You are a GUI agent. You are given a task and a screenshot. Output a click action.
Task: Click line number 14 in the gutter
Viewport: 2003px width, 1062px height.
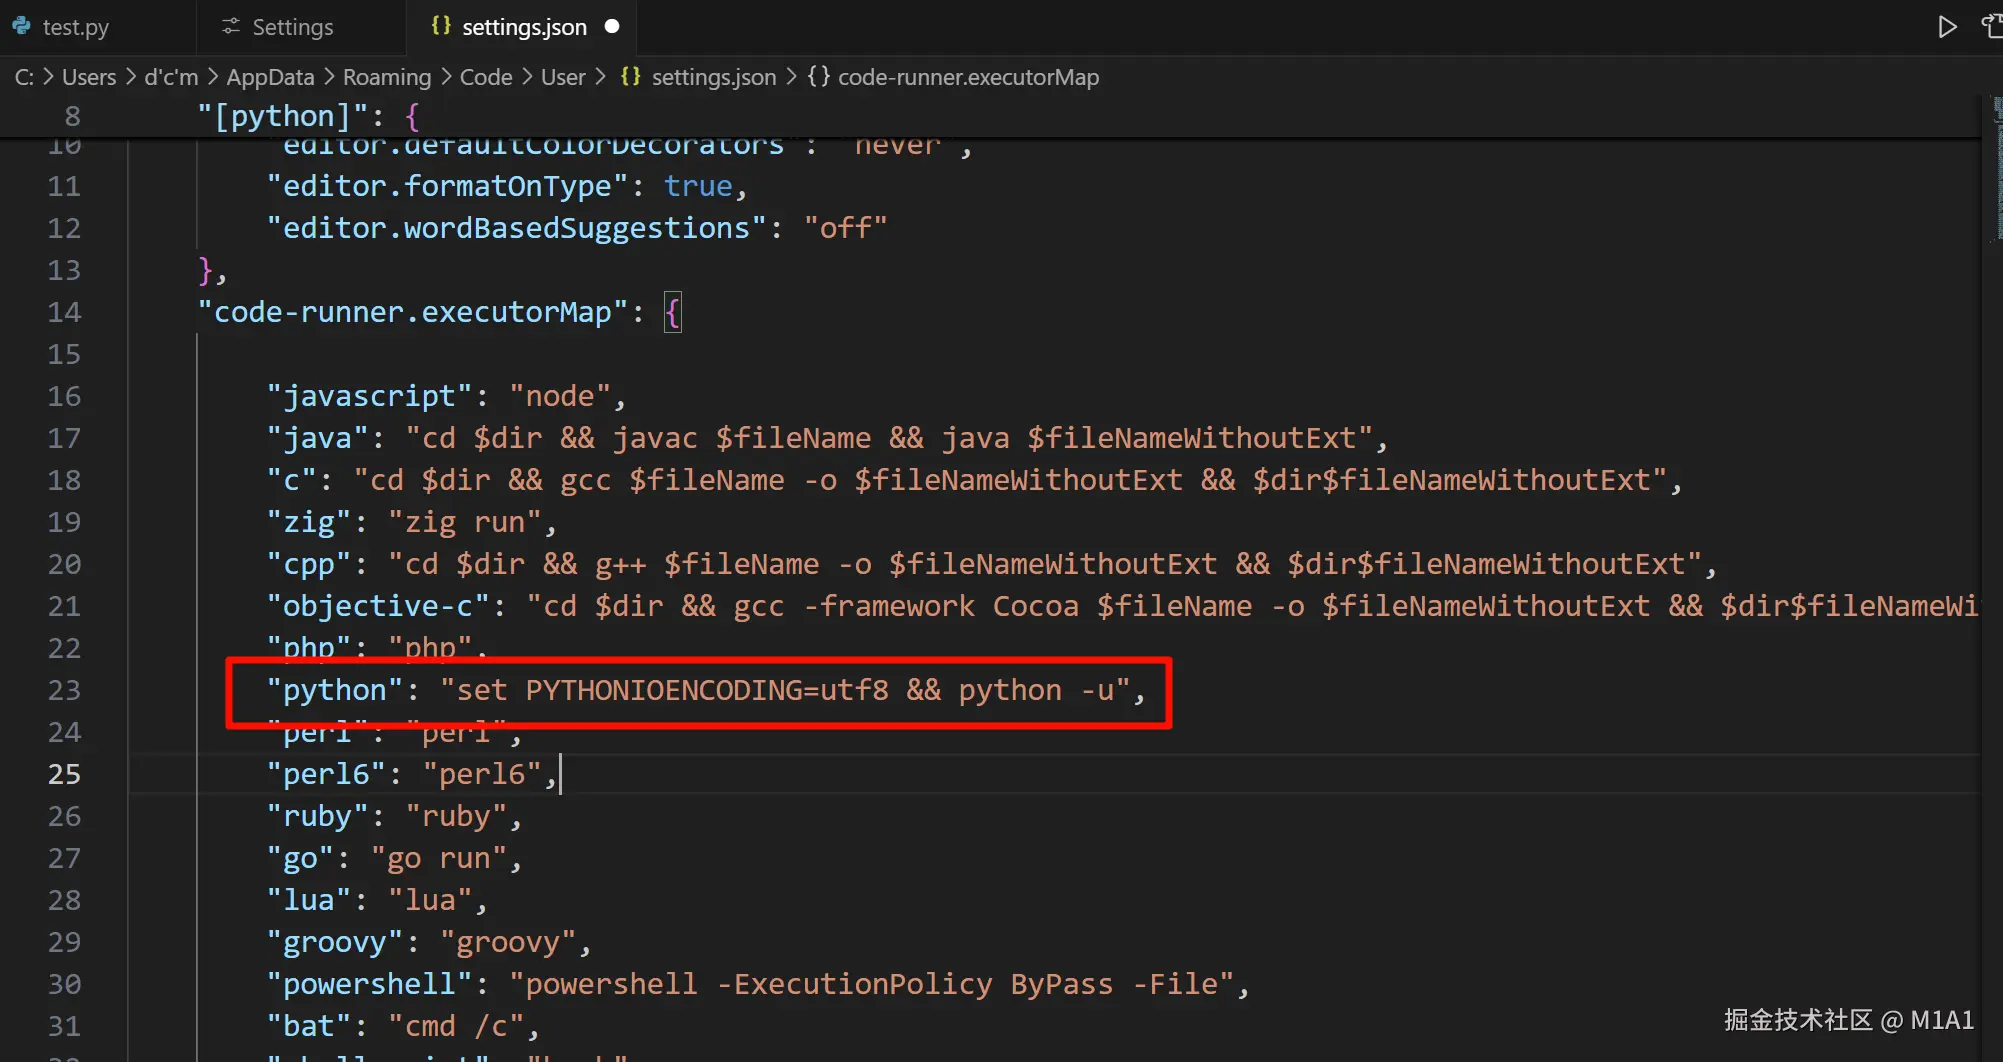click(x=64, y=312)
